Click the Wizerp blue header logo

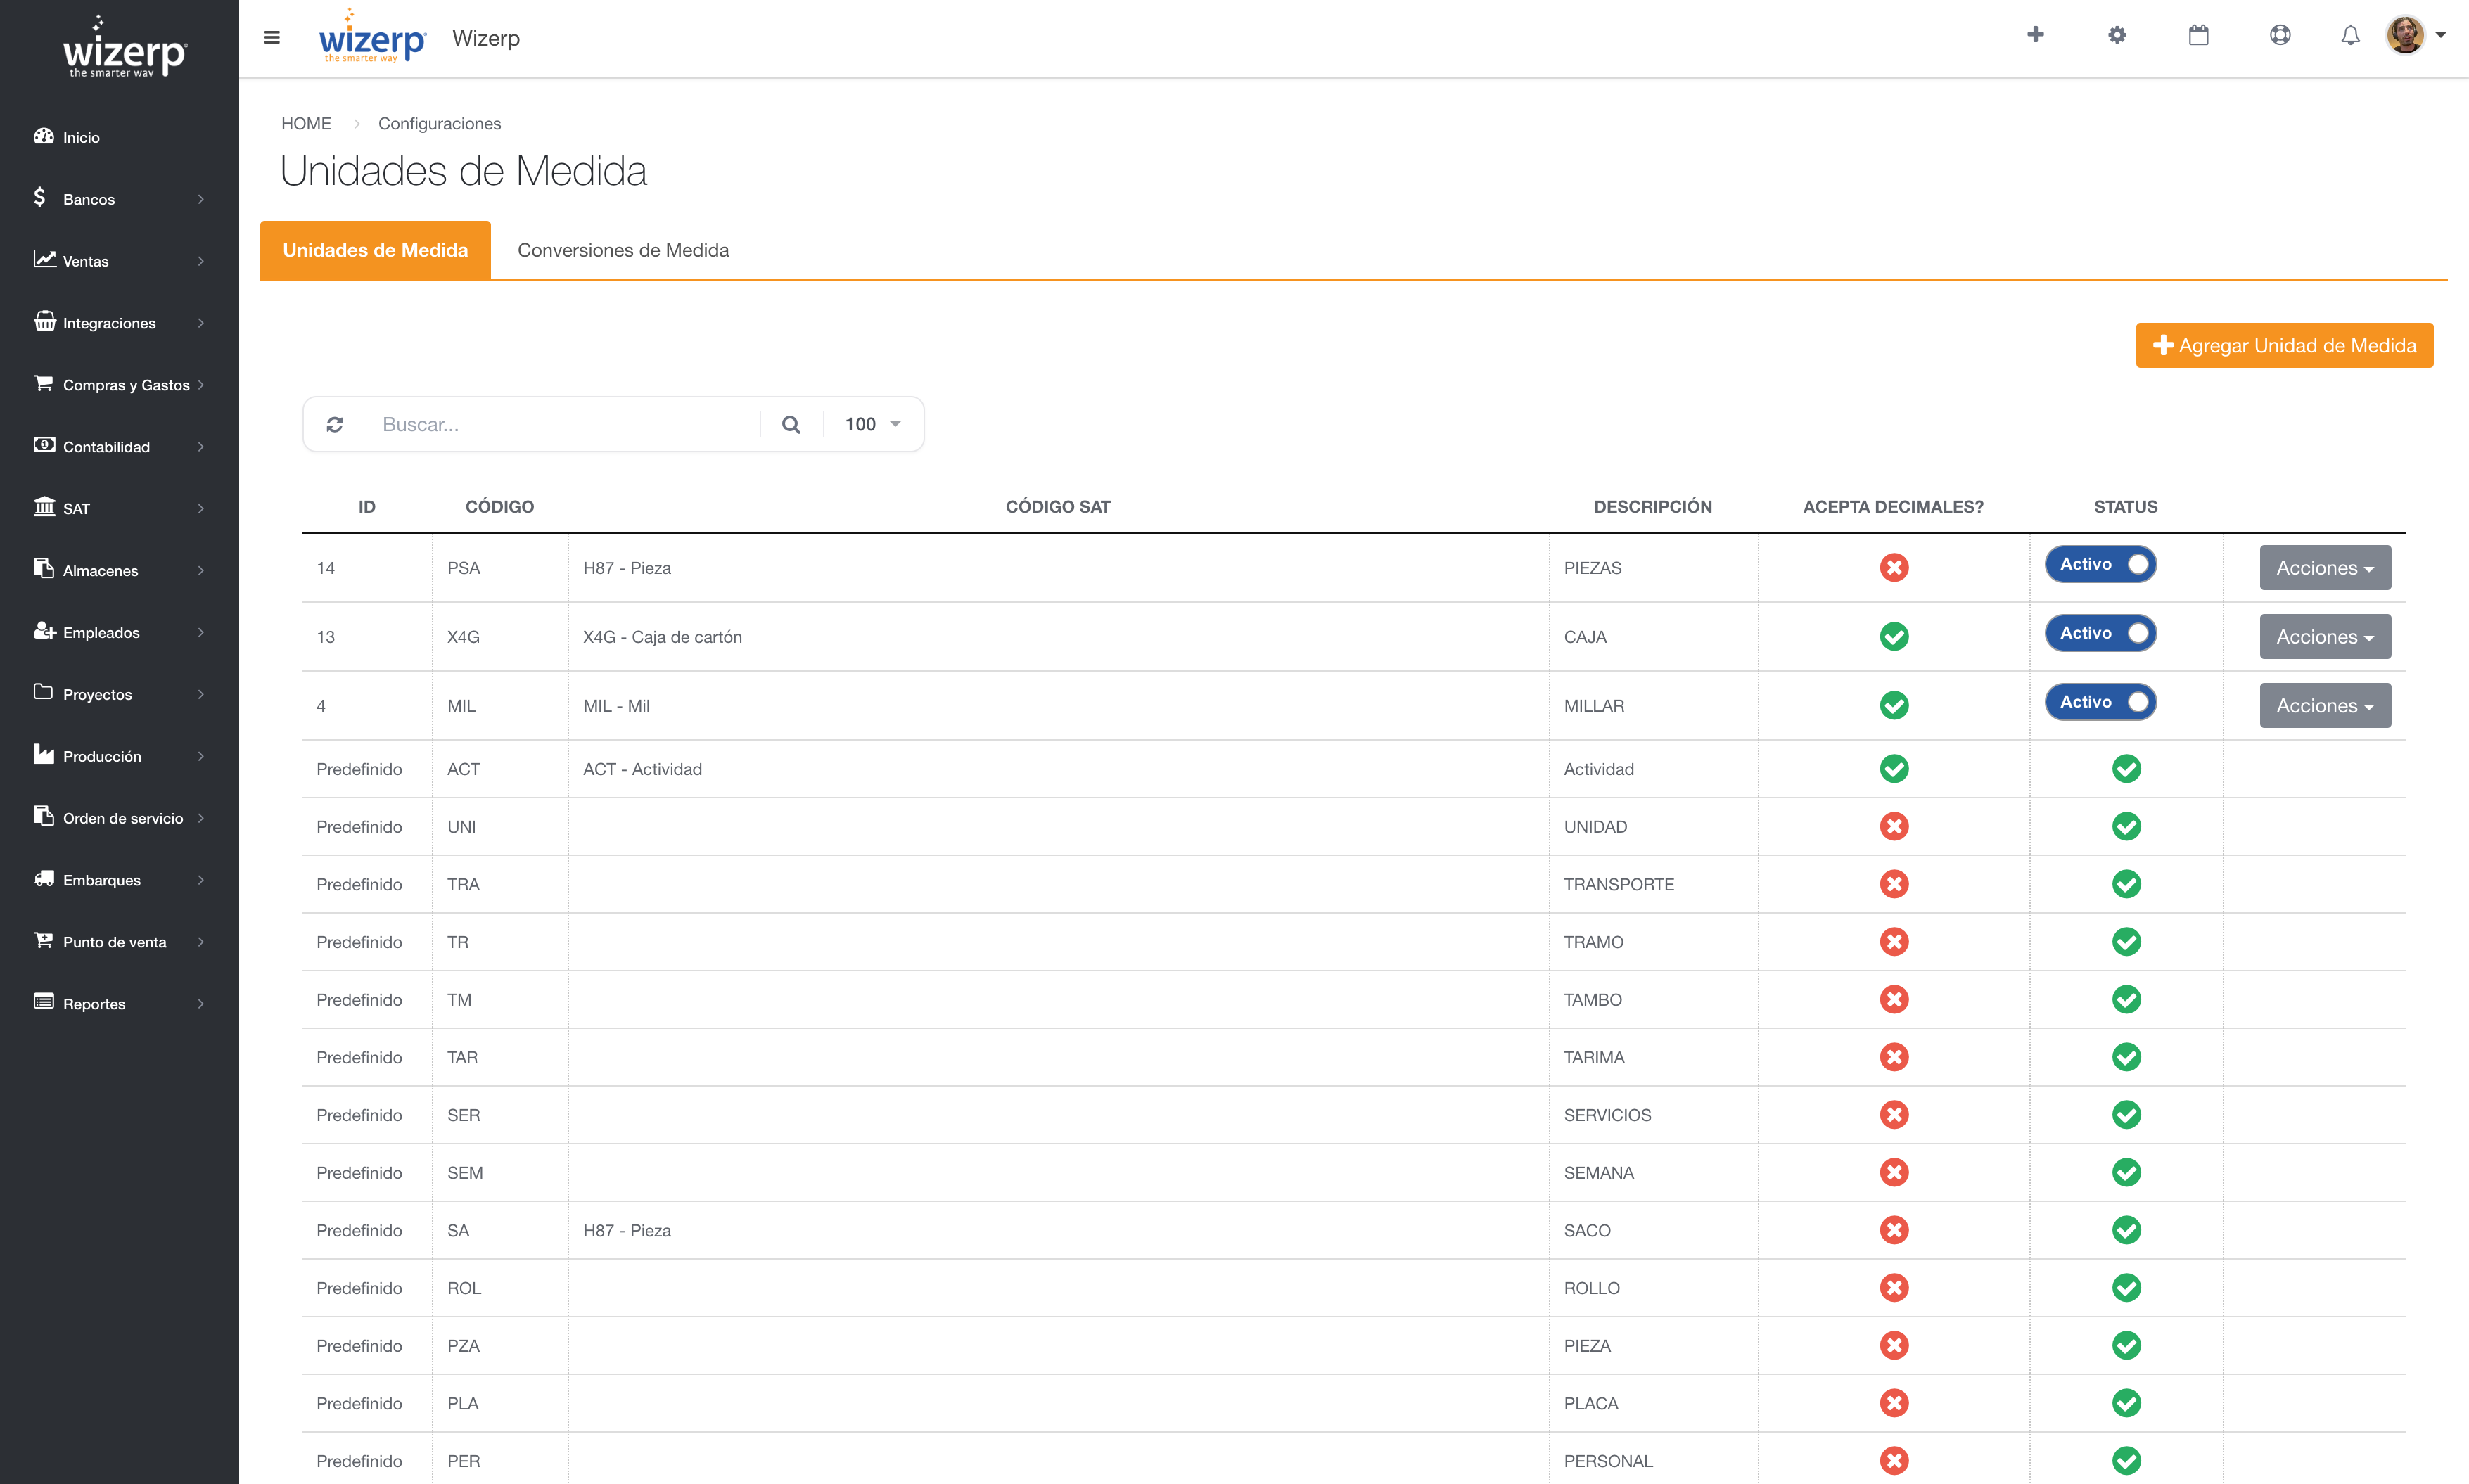pos(372,37)
